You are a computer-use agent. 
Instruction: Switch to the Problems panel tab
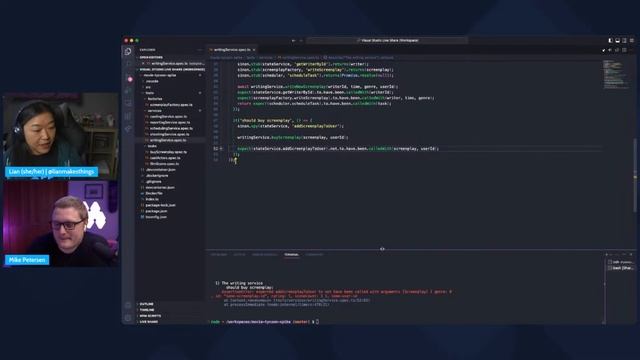pyautogui.click(x=219, y=255)
